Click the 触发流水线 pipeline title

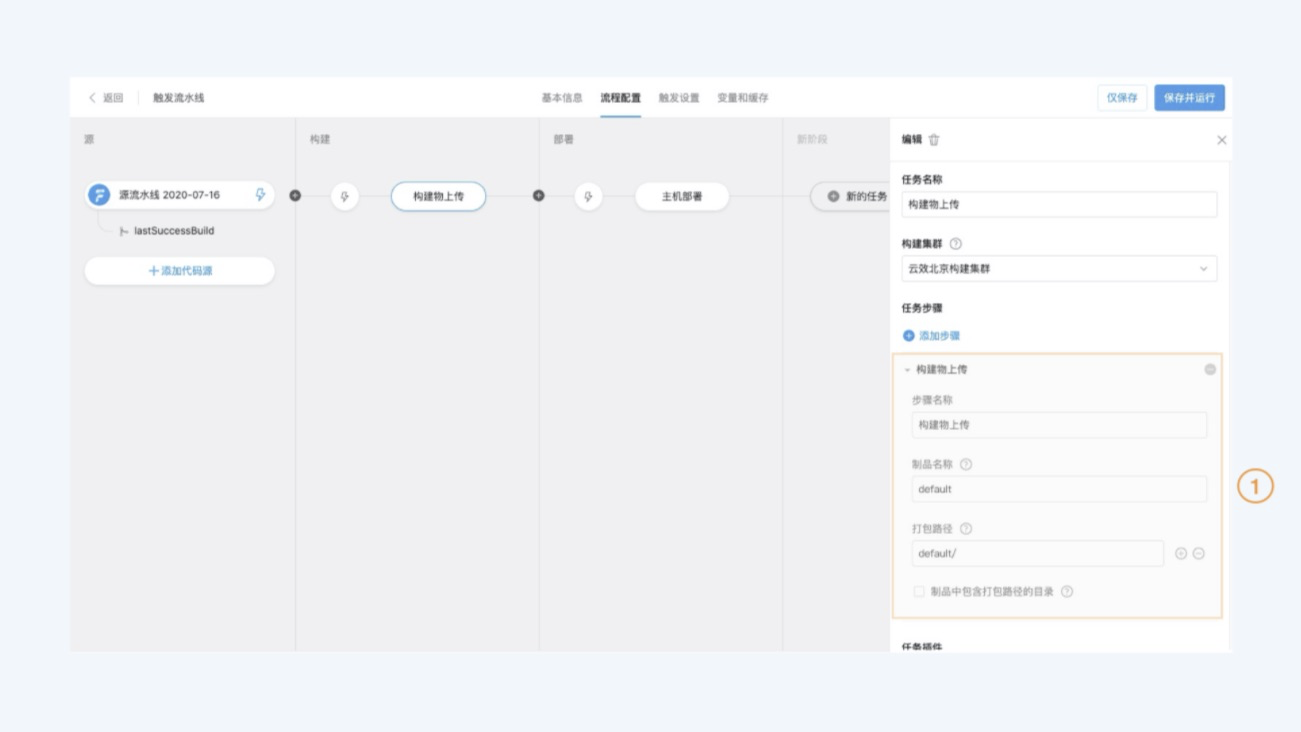point(178,98)
